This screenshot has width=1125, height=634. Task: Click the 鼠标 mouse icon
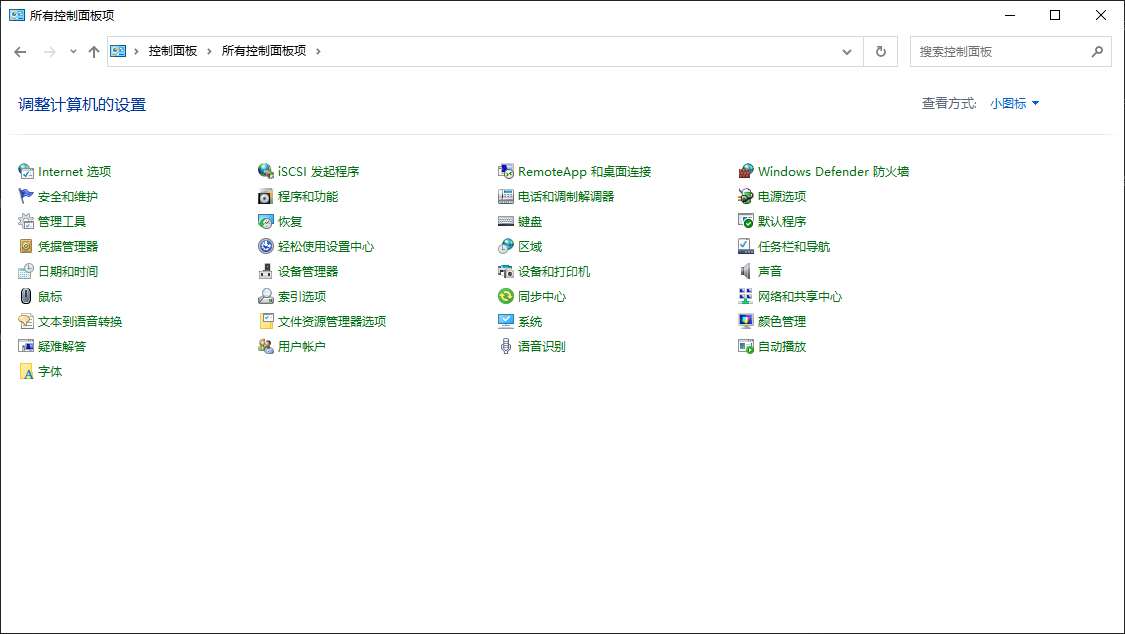(26, 297)
